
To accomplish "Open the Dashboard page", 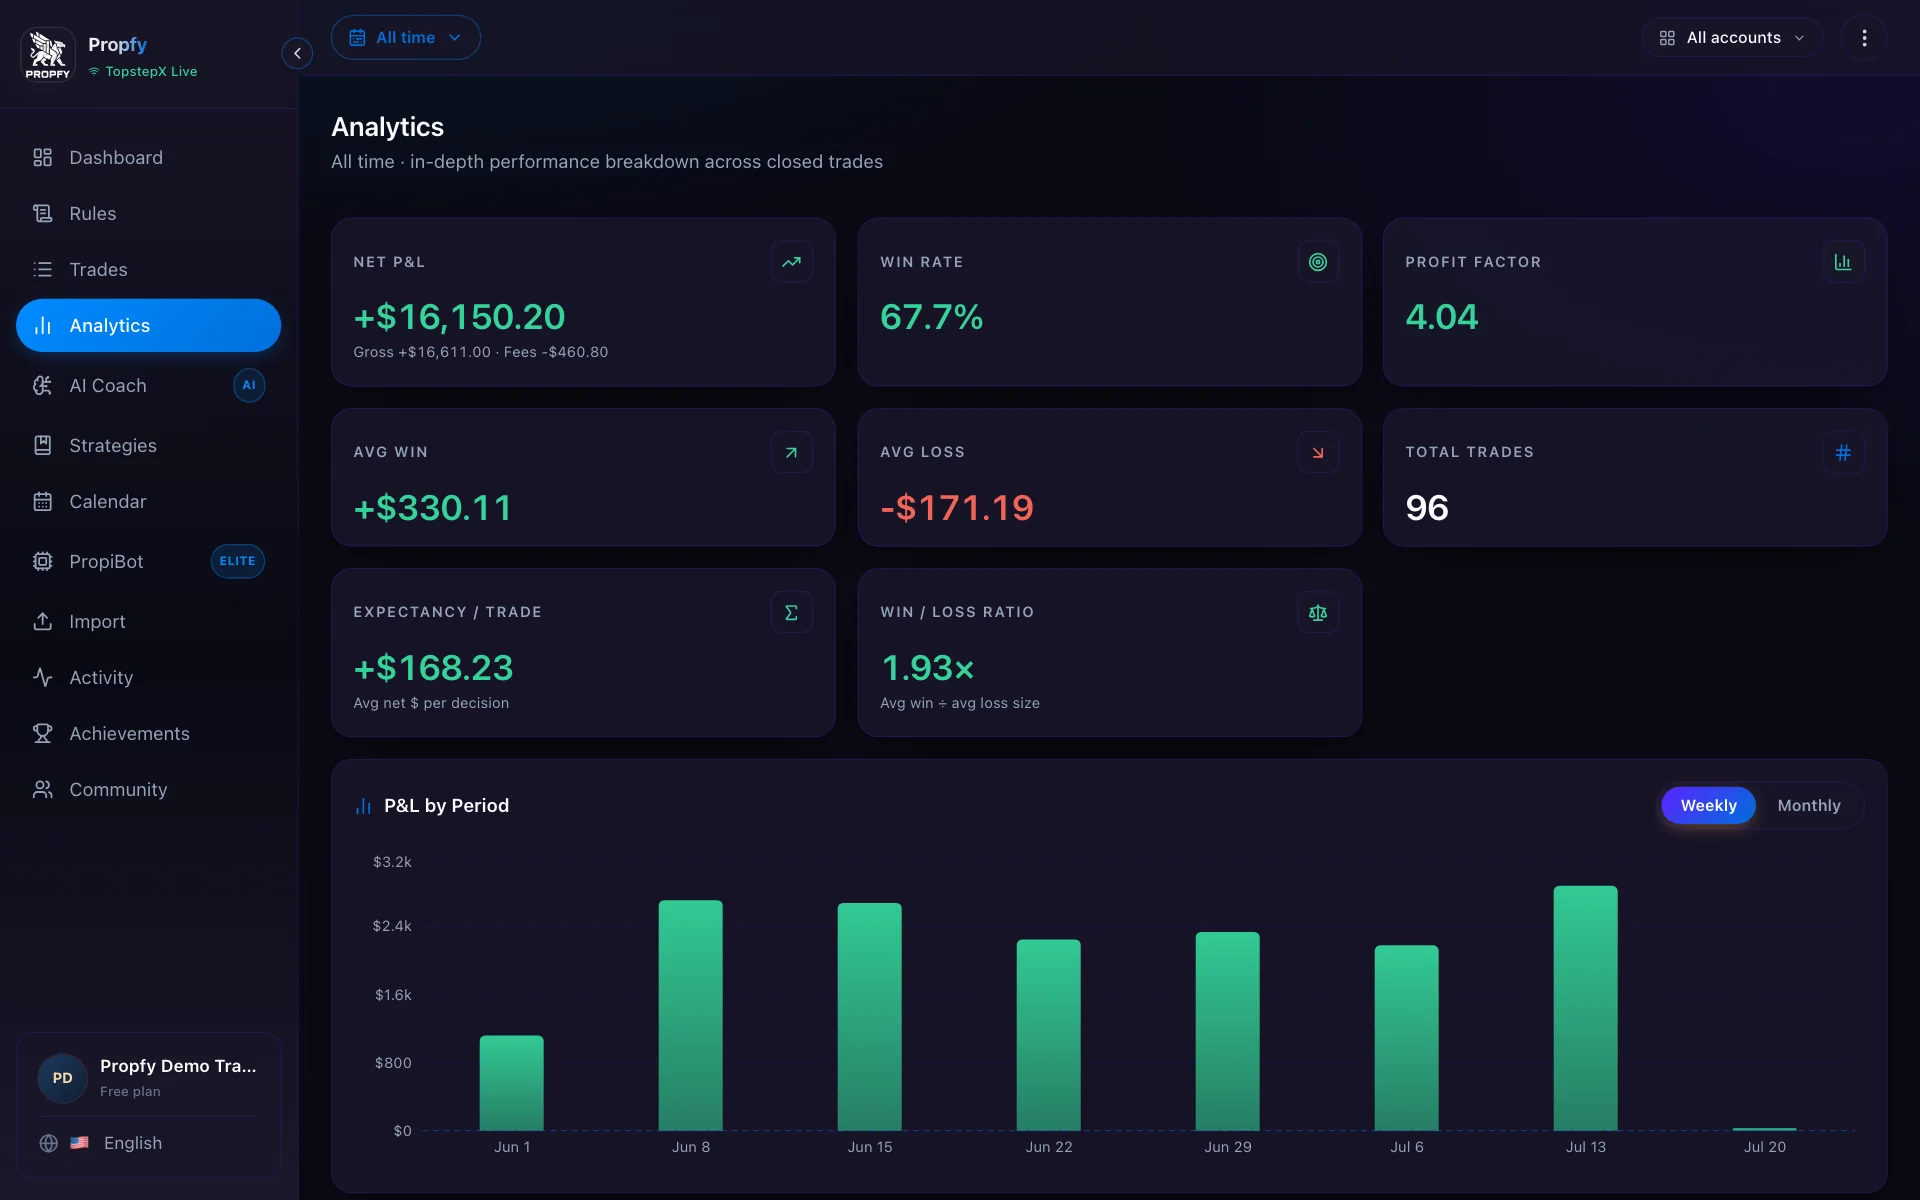I will click(x=148, y=157).
